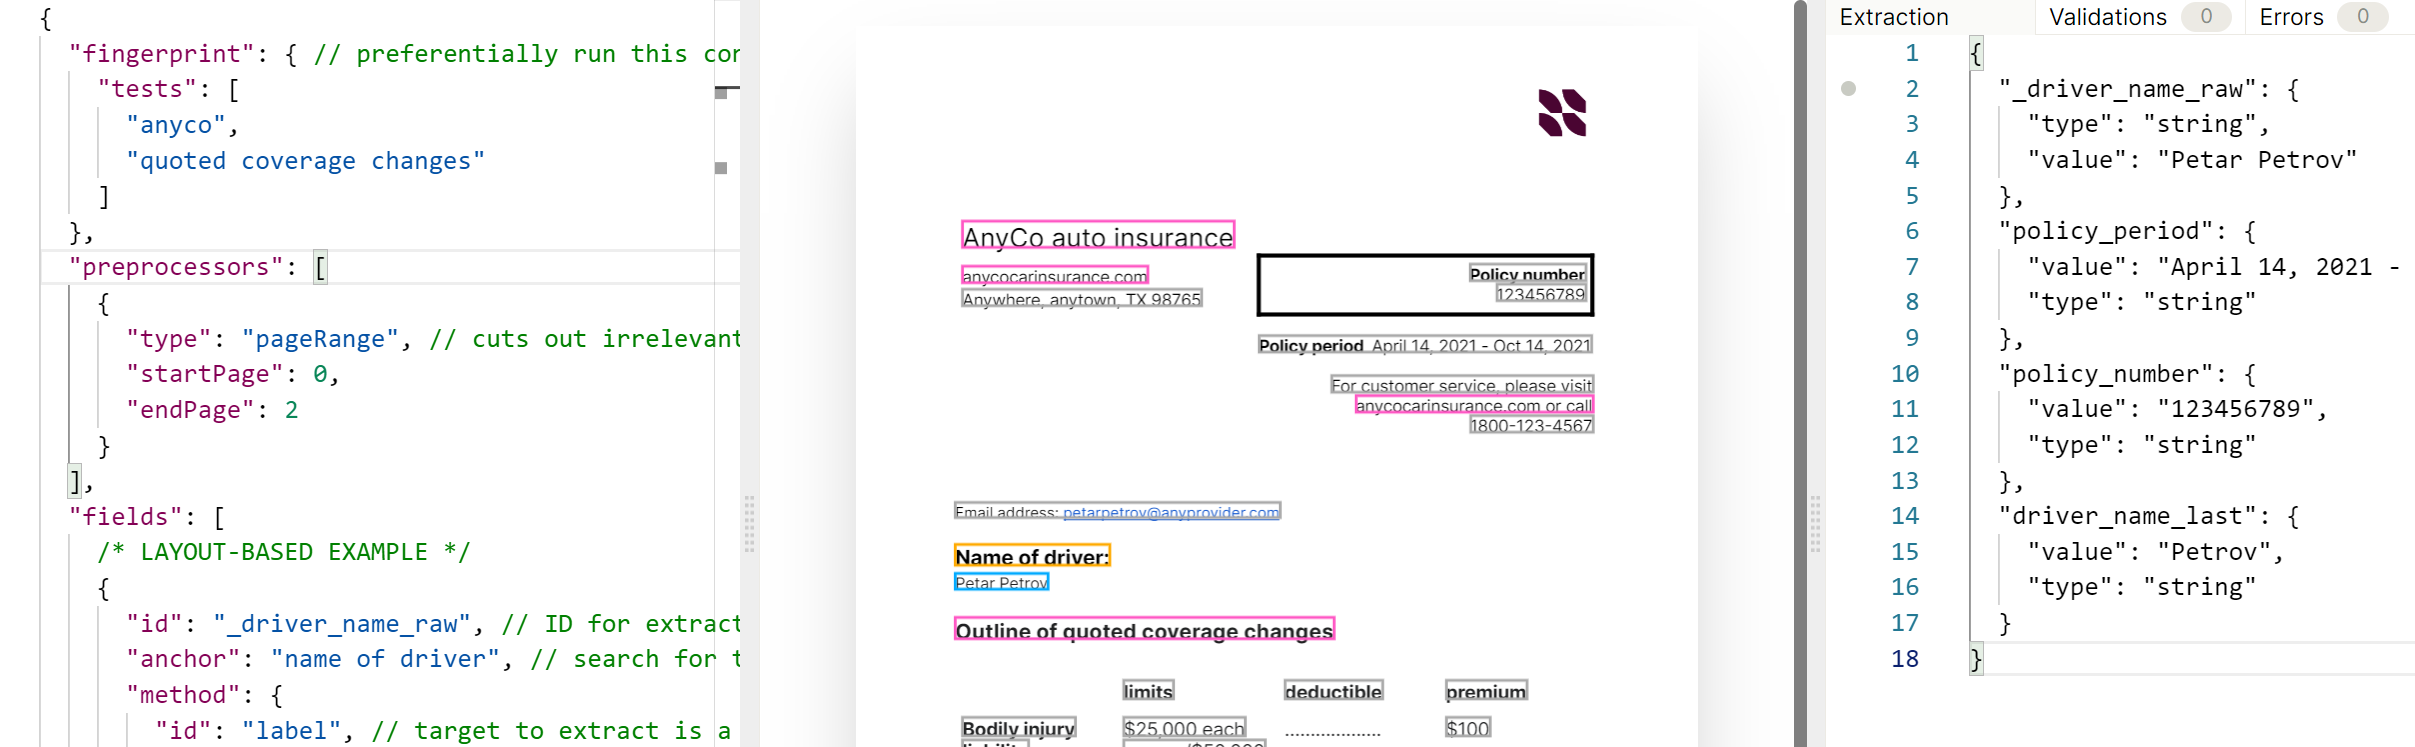Click the Validations count badge showing 0
The width and height of the screenshot is (2415, 747).
(x=2206, y=17)
